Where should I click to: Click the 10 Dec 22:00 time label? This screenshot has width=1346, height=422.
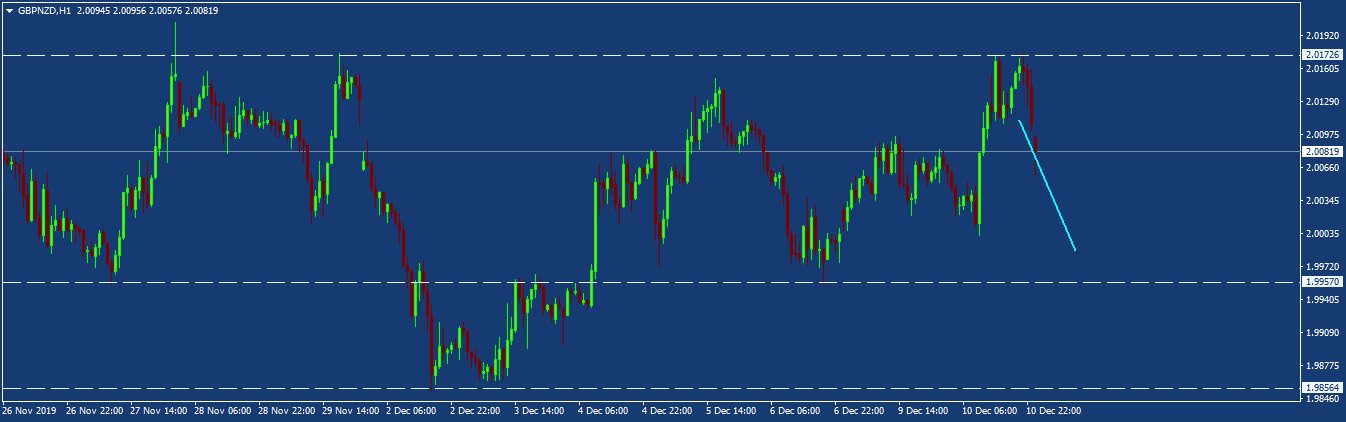coord(1054,411)
